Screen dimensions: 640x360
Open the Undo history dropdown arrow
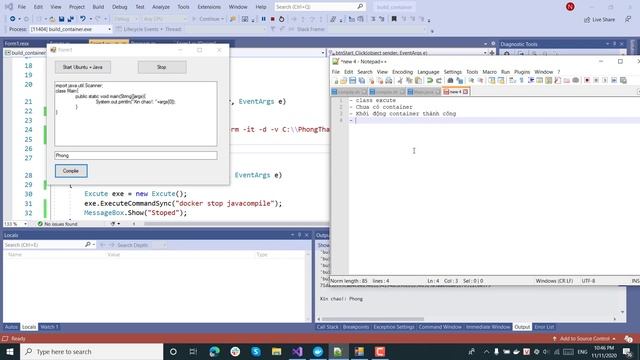(90, 19)
